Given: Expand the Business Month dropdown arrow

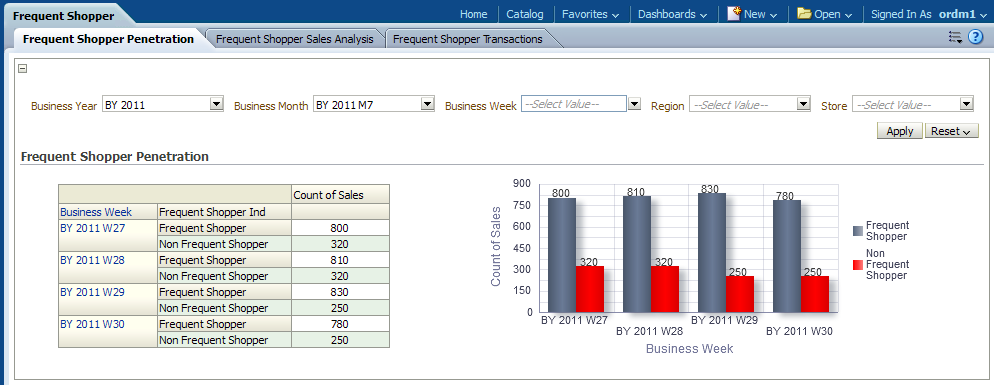Looking at the screenshot, I should 428,104.
